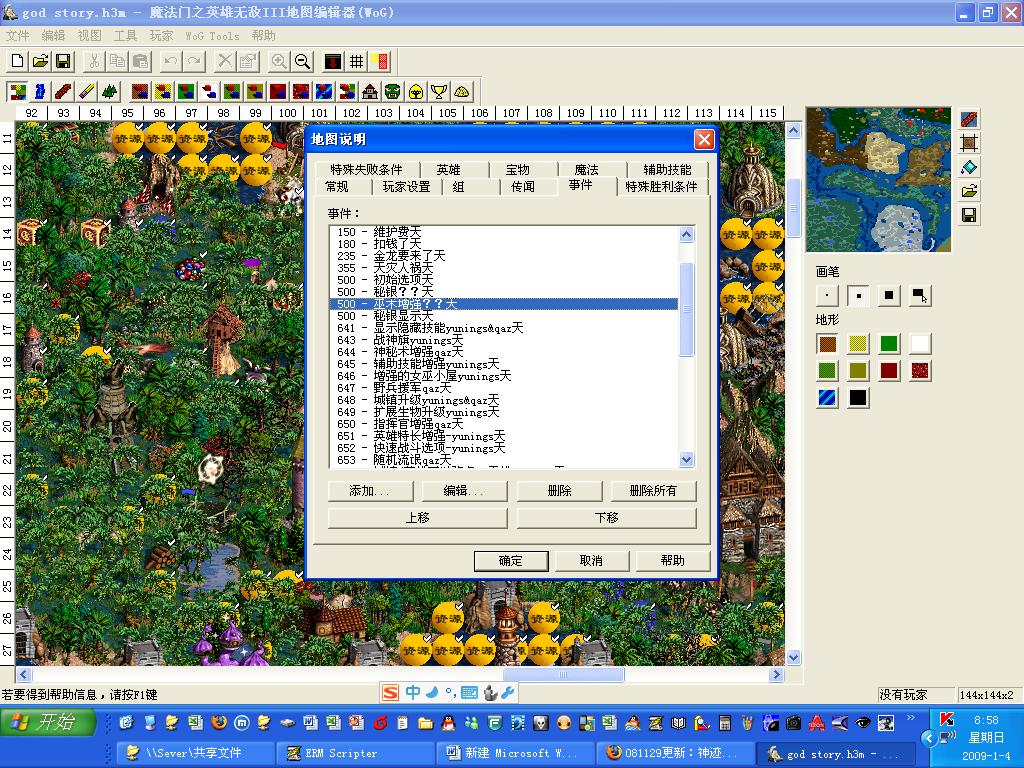Click the Save map floppy disk icon
This screenshot has width=1024, height=768.
point(63,61)
